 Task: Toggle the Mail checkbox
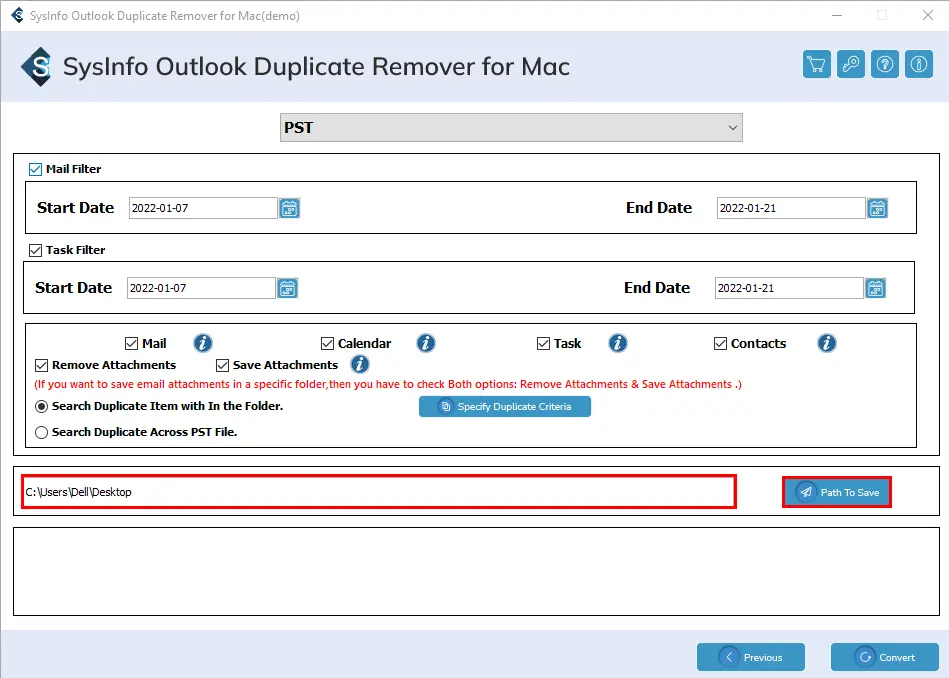pos(131,344)
